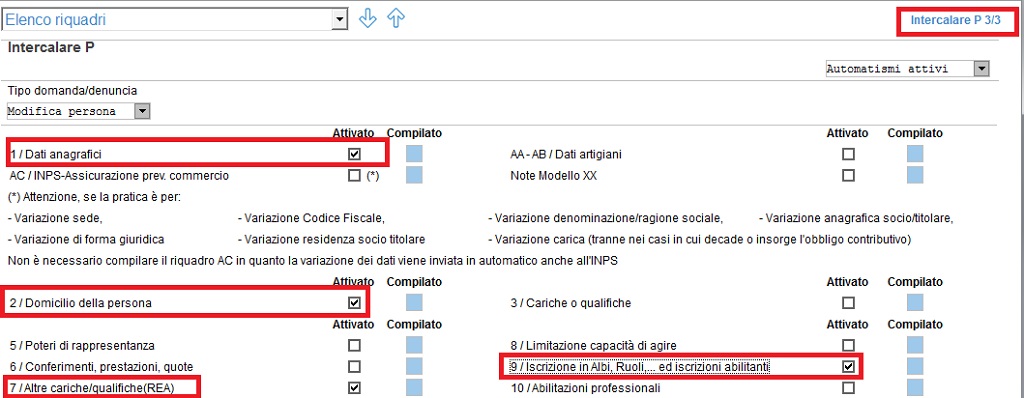Viewport: 1024px width, 398px height.
Task: Expand the Automatismi attivi dropdown
Action: point(981,69)
